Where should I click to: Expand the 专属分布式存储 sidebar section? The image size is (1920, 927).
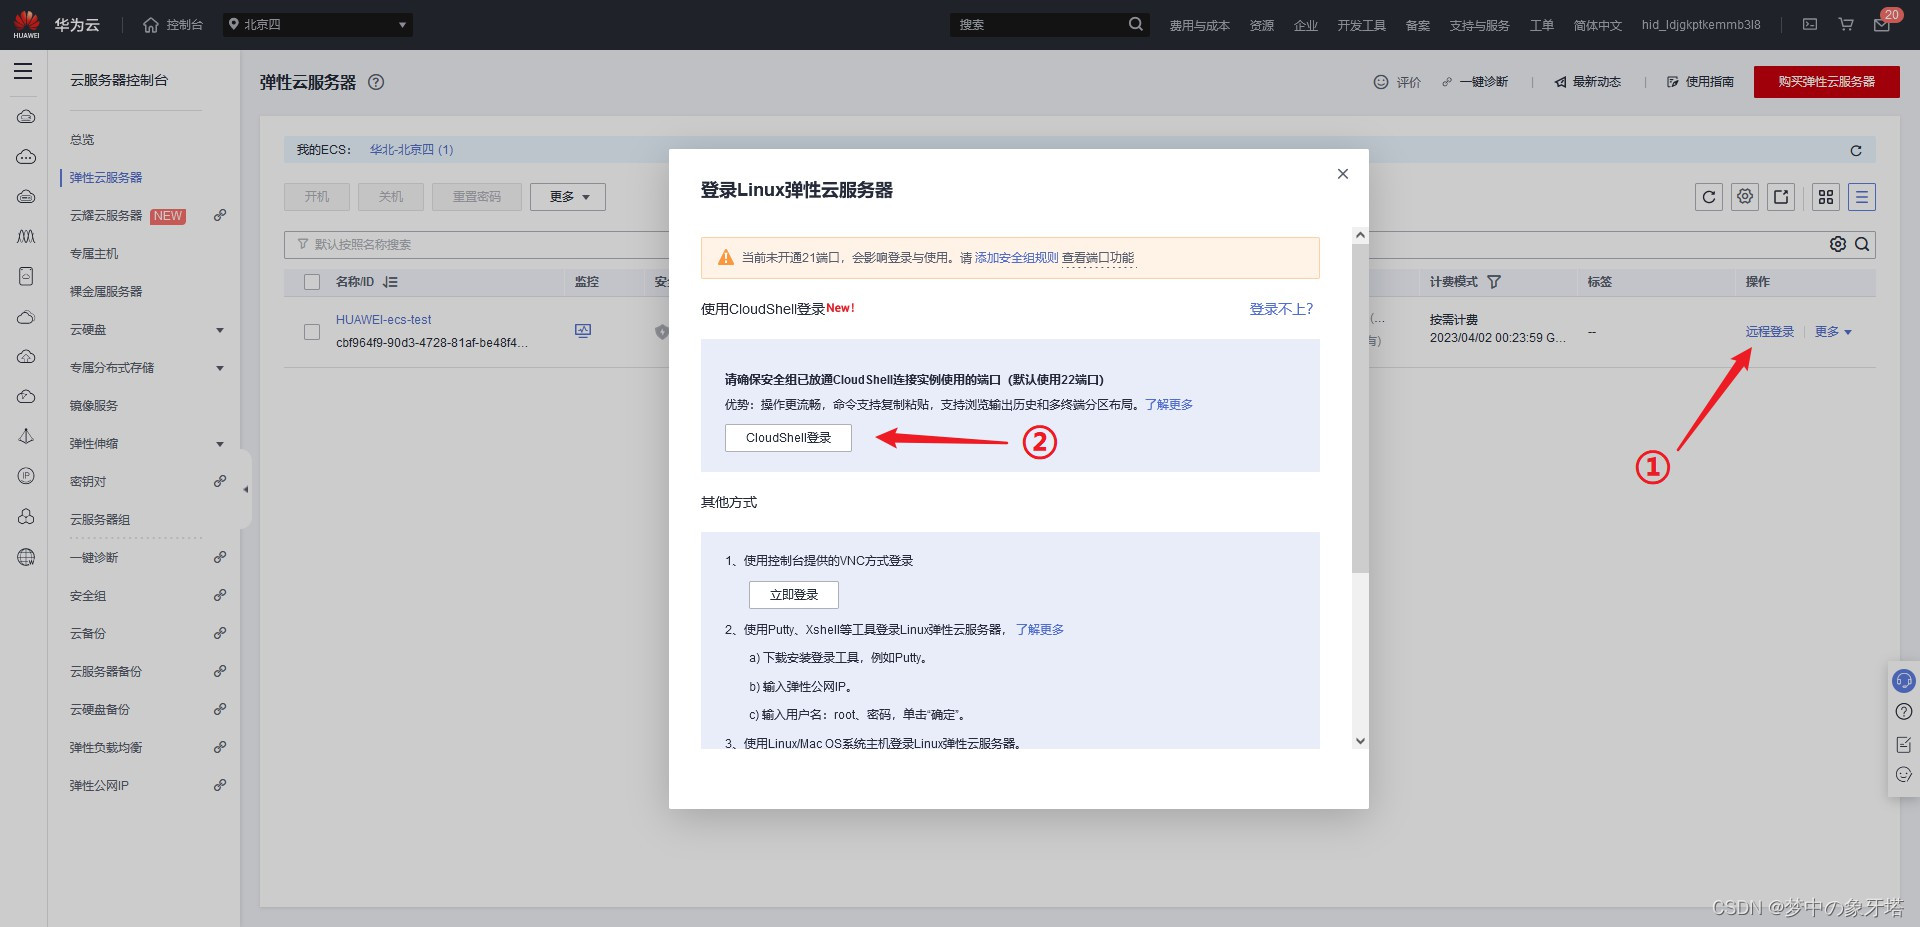[x=220, y=368]
